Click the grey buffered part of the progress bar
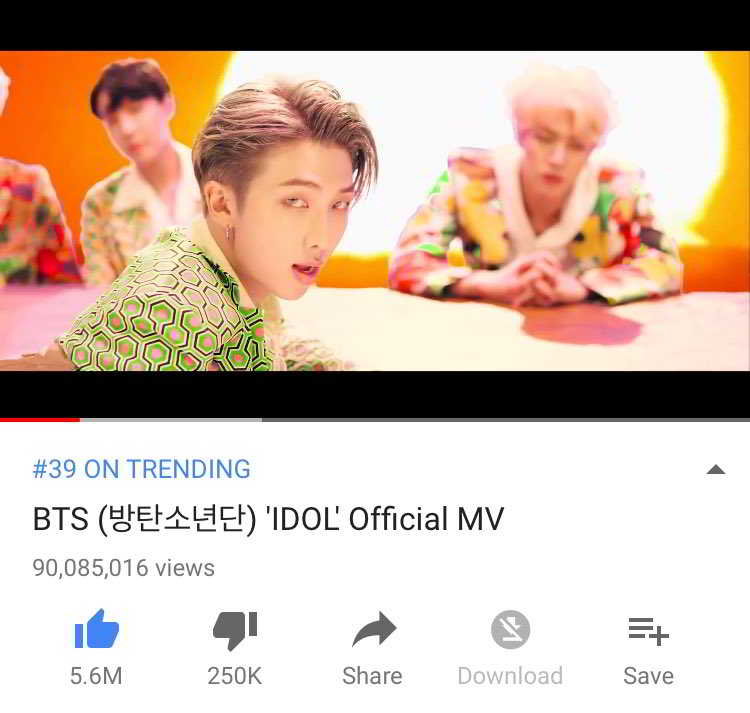 [171, 420]
